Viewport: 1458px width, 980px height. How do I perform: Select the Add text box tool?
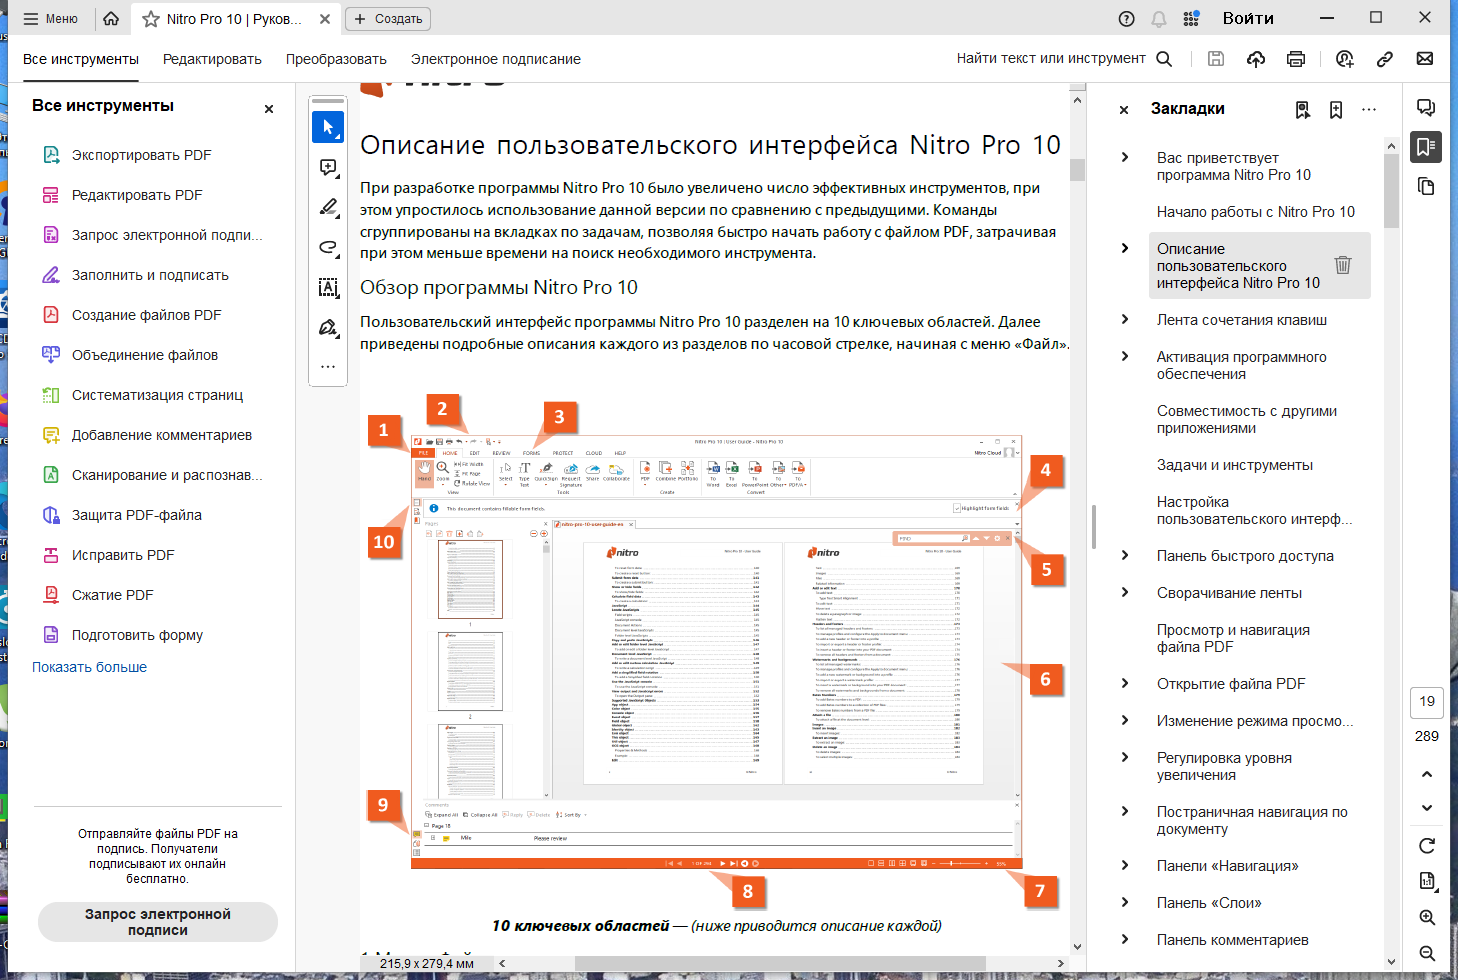pyautogui.click(x=328, y=287)
